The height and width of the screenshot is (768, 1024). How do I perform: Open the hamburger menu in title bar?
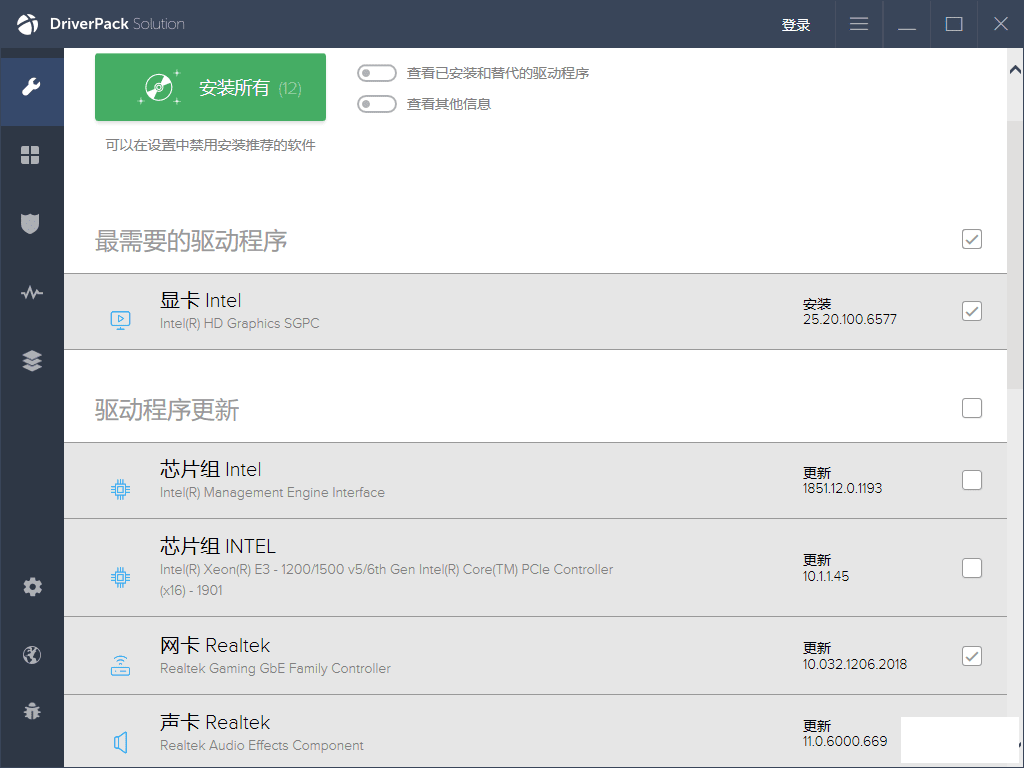pos(859,24)
